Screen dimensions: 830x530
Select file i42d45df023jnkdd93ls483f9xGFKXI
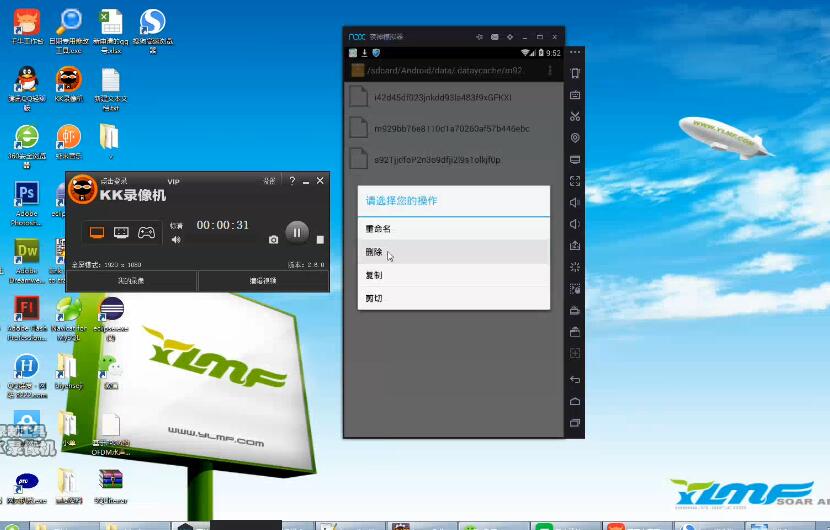454,97
